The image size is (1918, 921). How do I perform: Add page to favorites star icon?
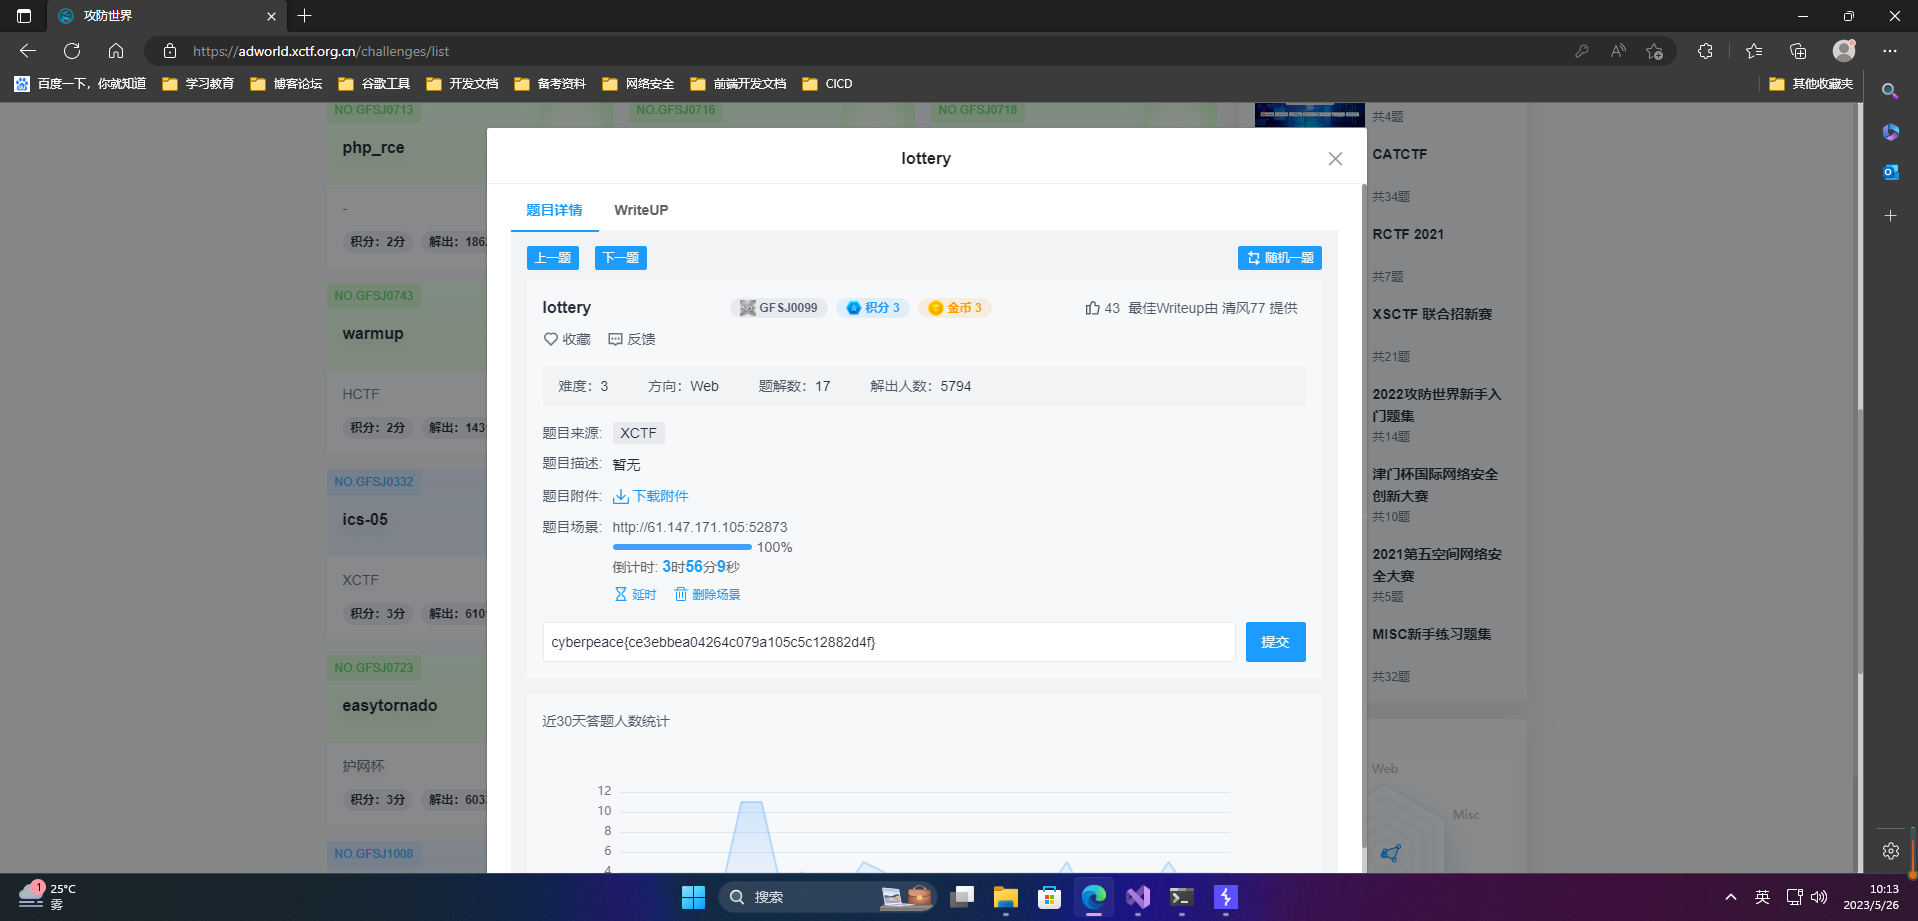coord(1654,51)
